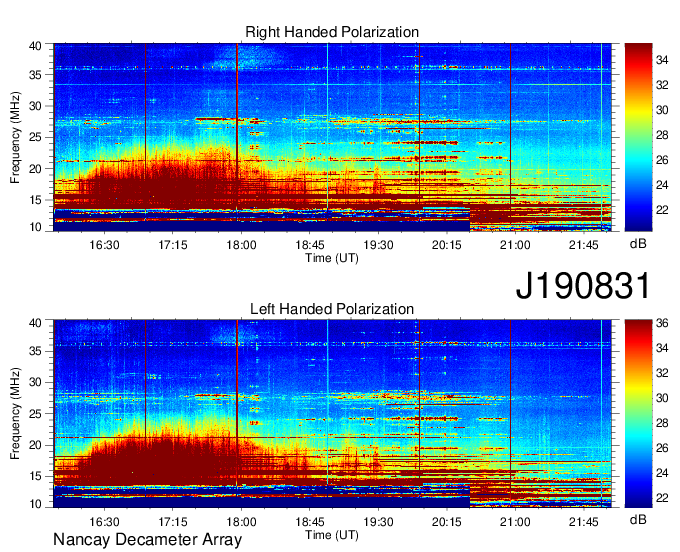Click the 21:45 tick of Right Handed plot
Image resolution: width=680 pixels, height=552 pixels.
584,245
